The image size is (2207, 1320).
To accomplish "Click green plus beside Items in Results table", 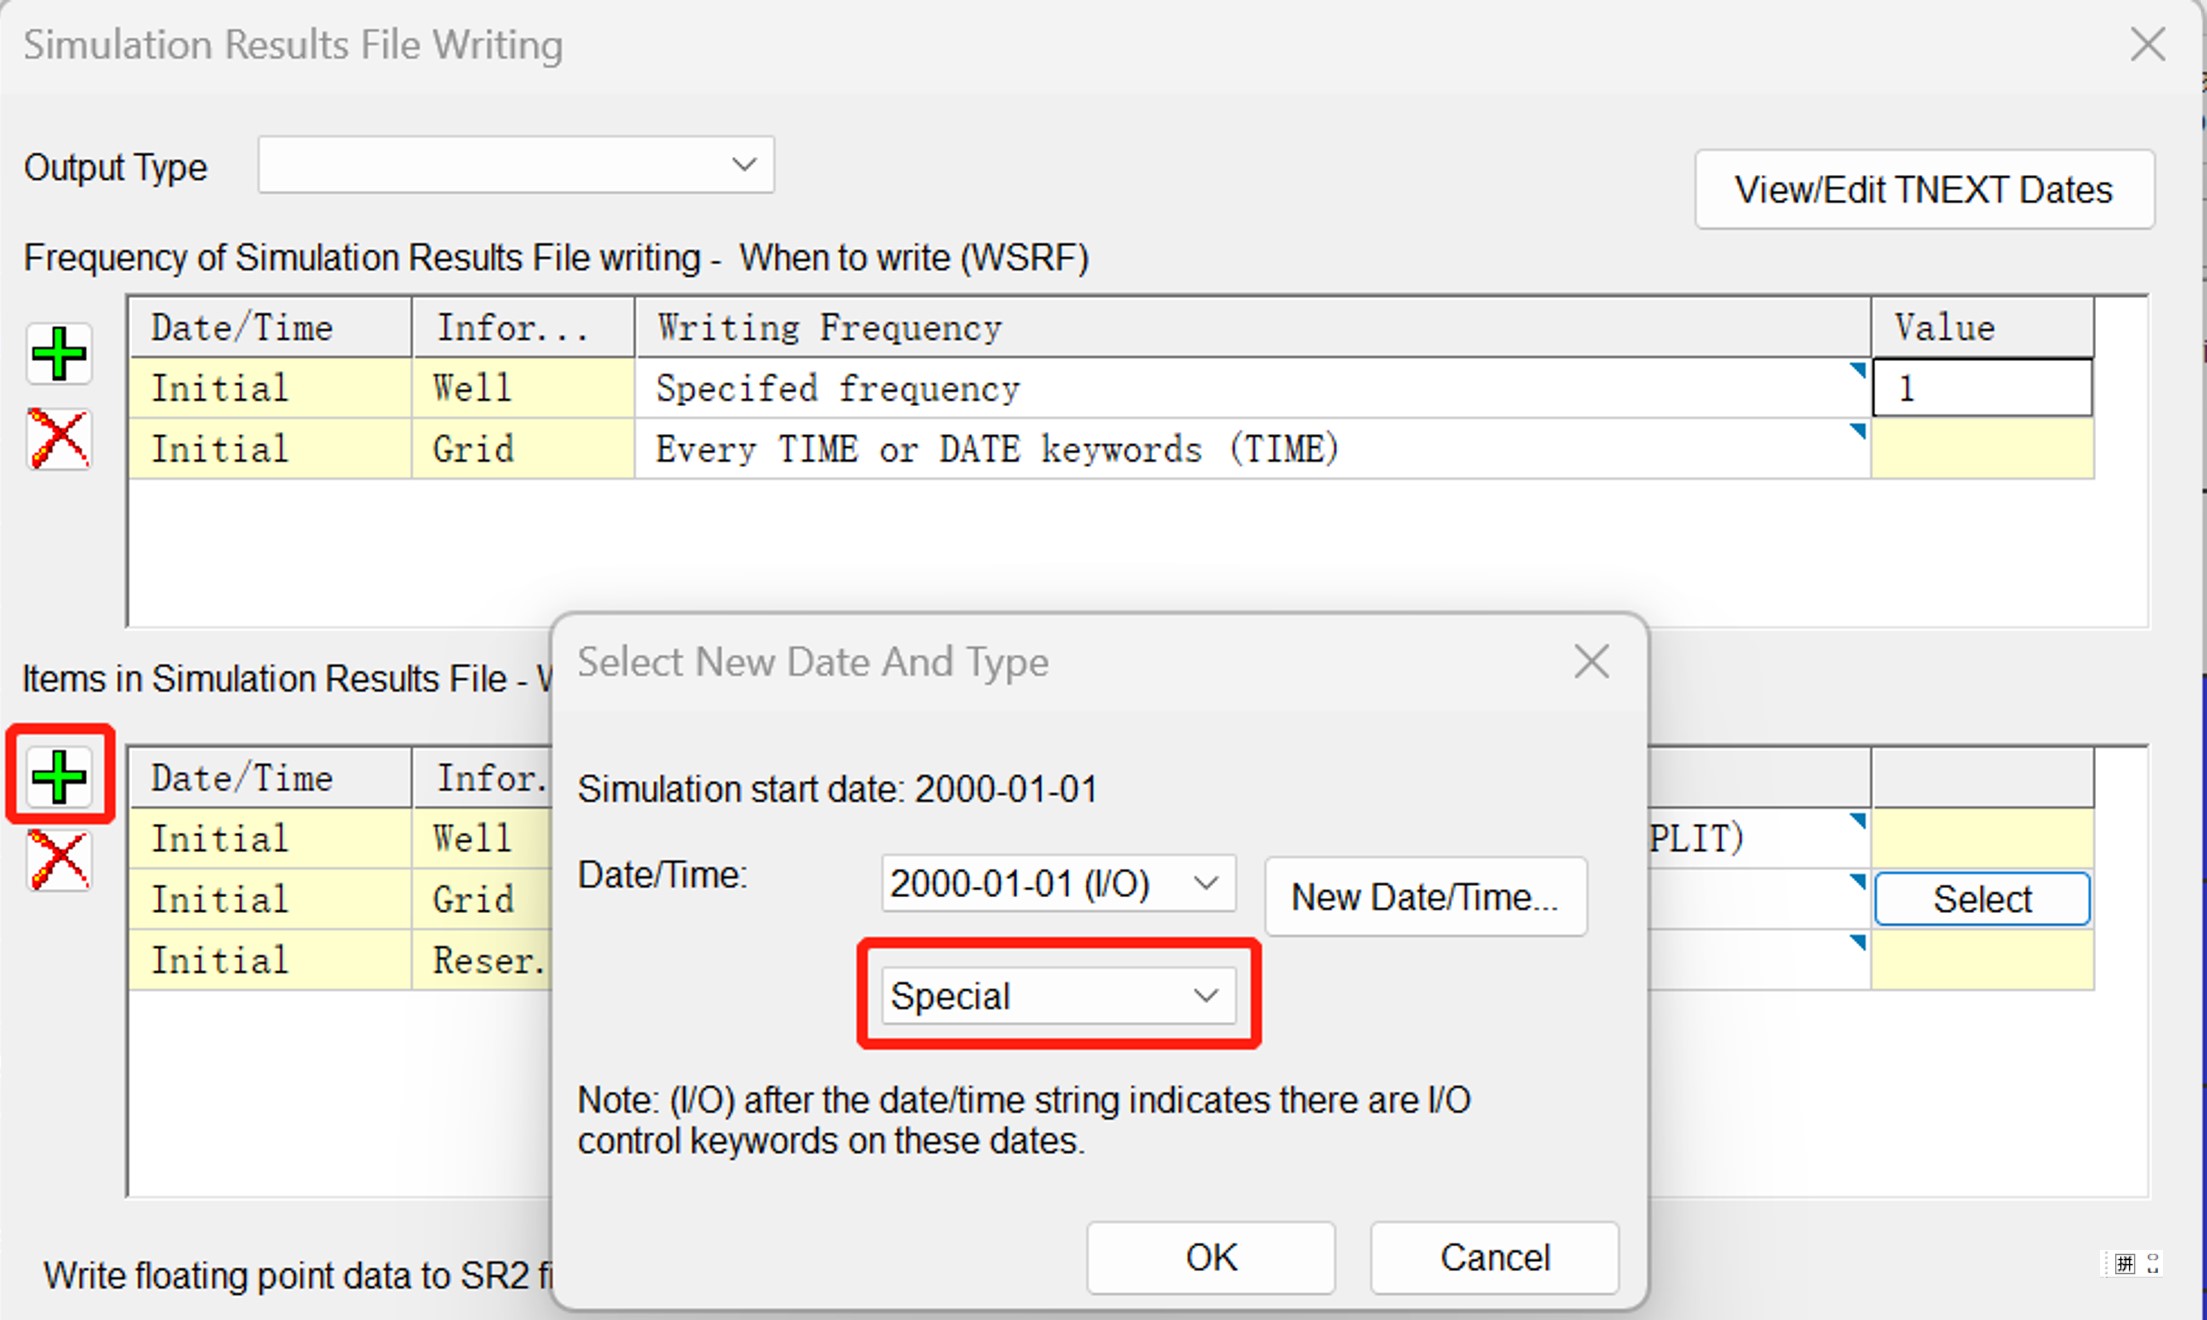I will point(59,777).
